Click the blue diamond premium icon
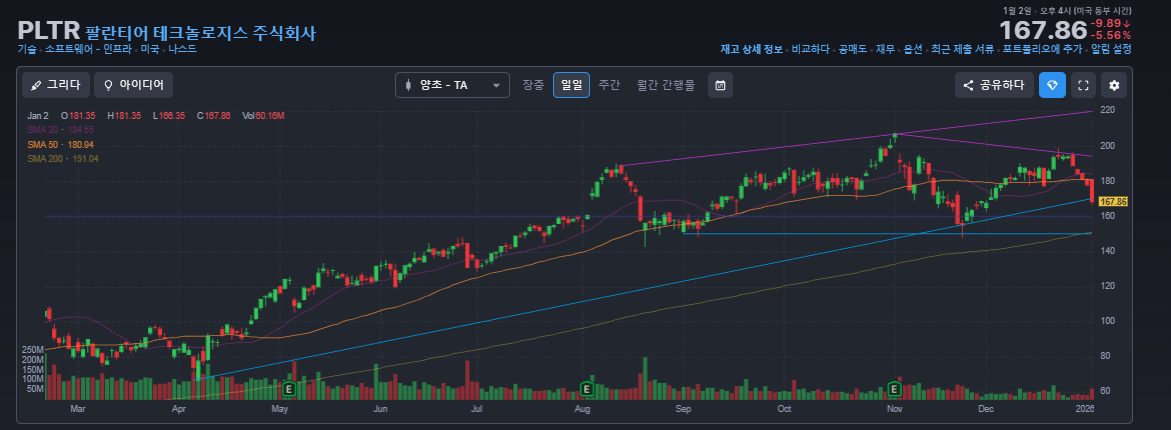1171x430 pixels. pyautogui.click(x=1052, y=85)
